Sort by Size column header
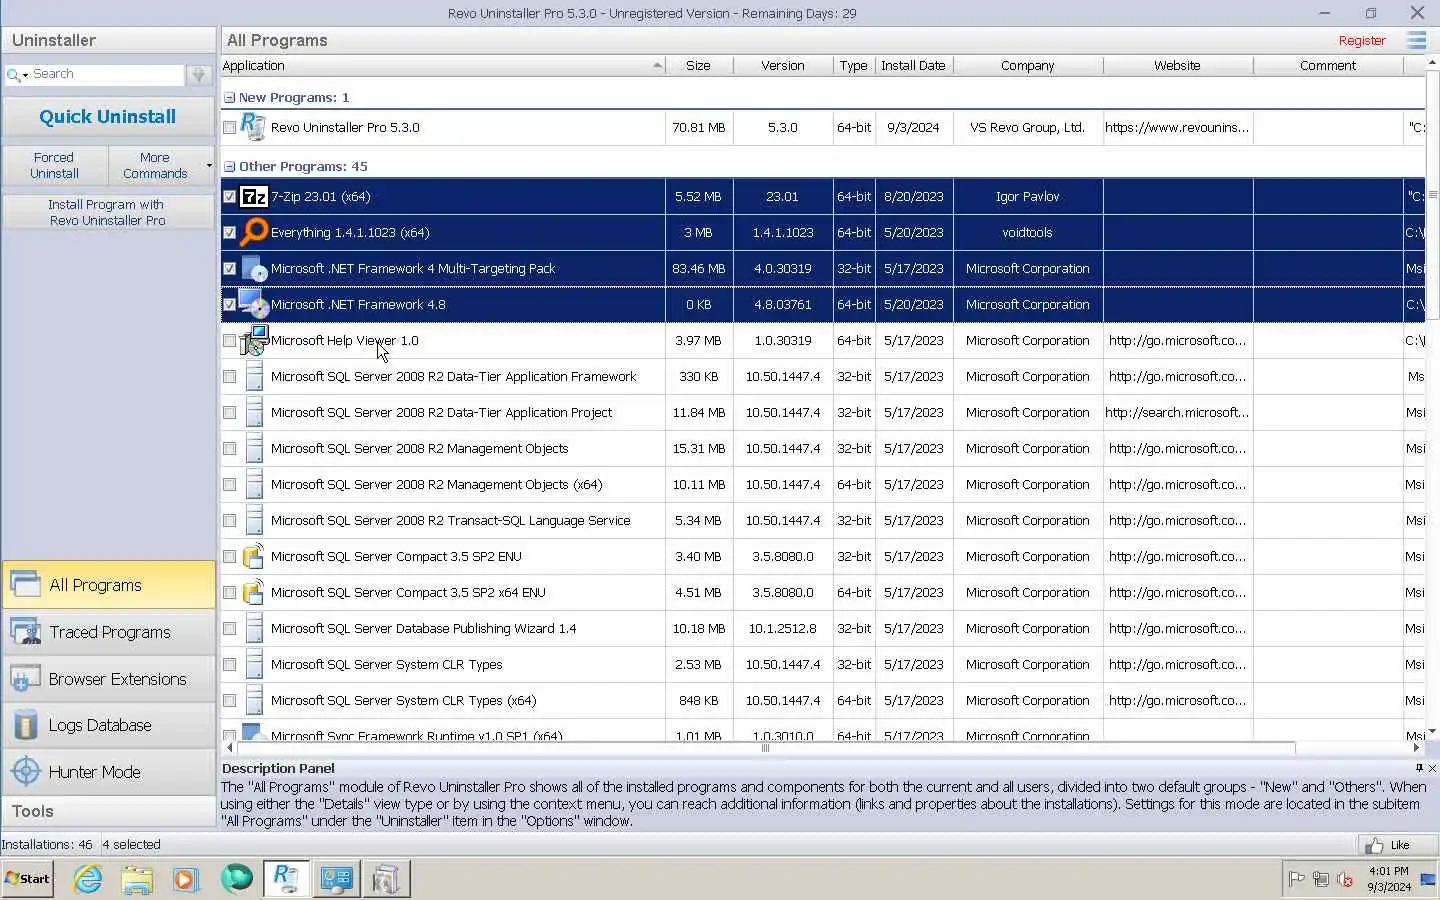This screenshot has height=900, width=1440. (x=698, y=66)
